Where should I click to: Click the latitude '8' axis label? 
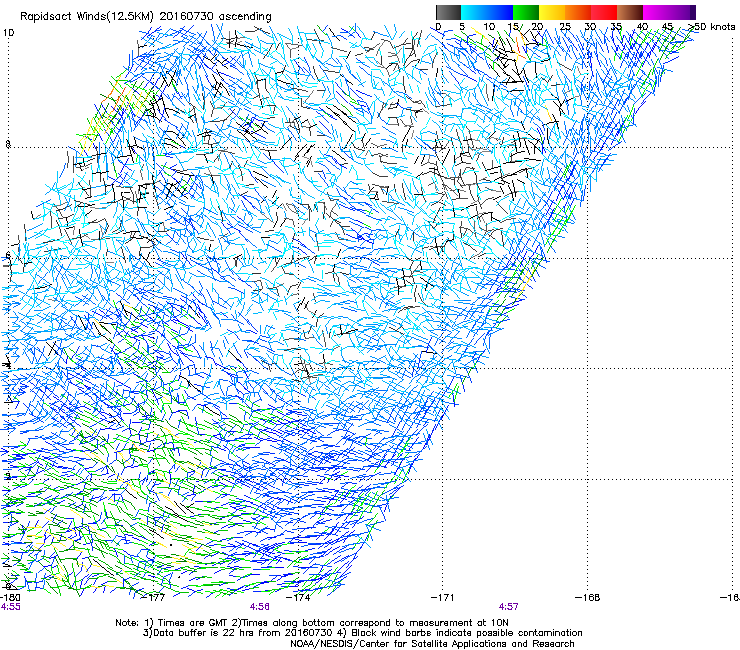8,144
